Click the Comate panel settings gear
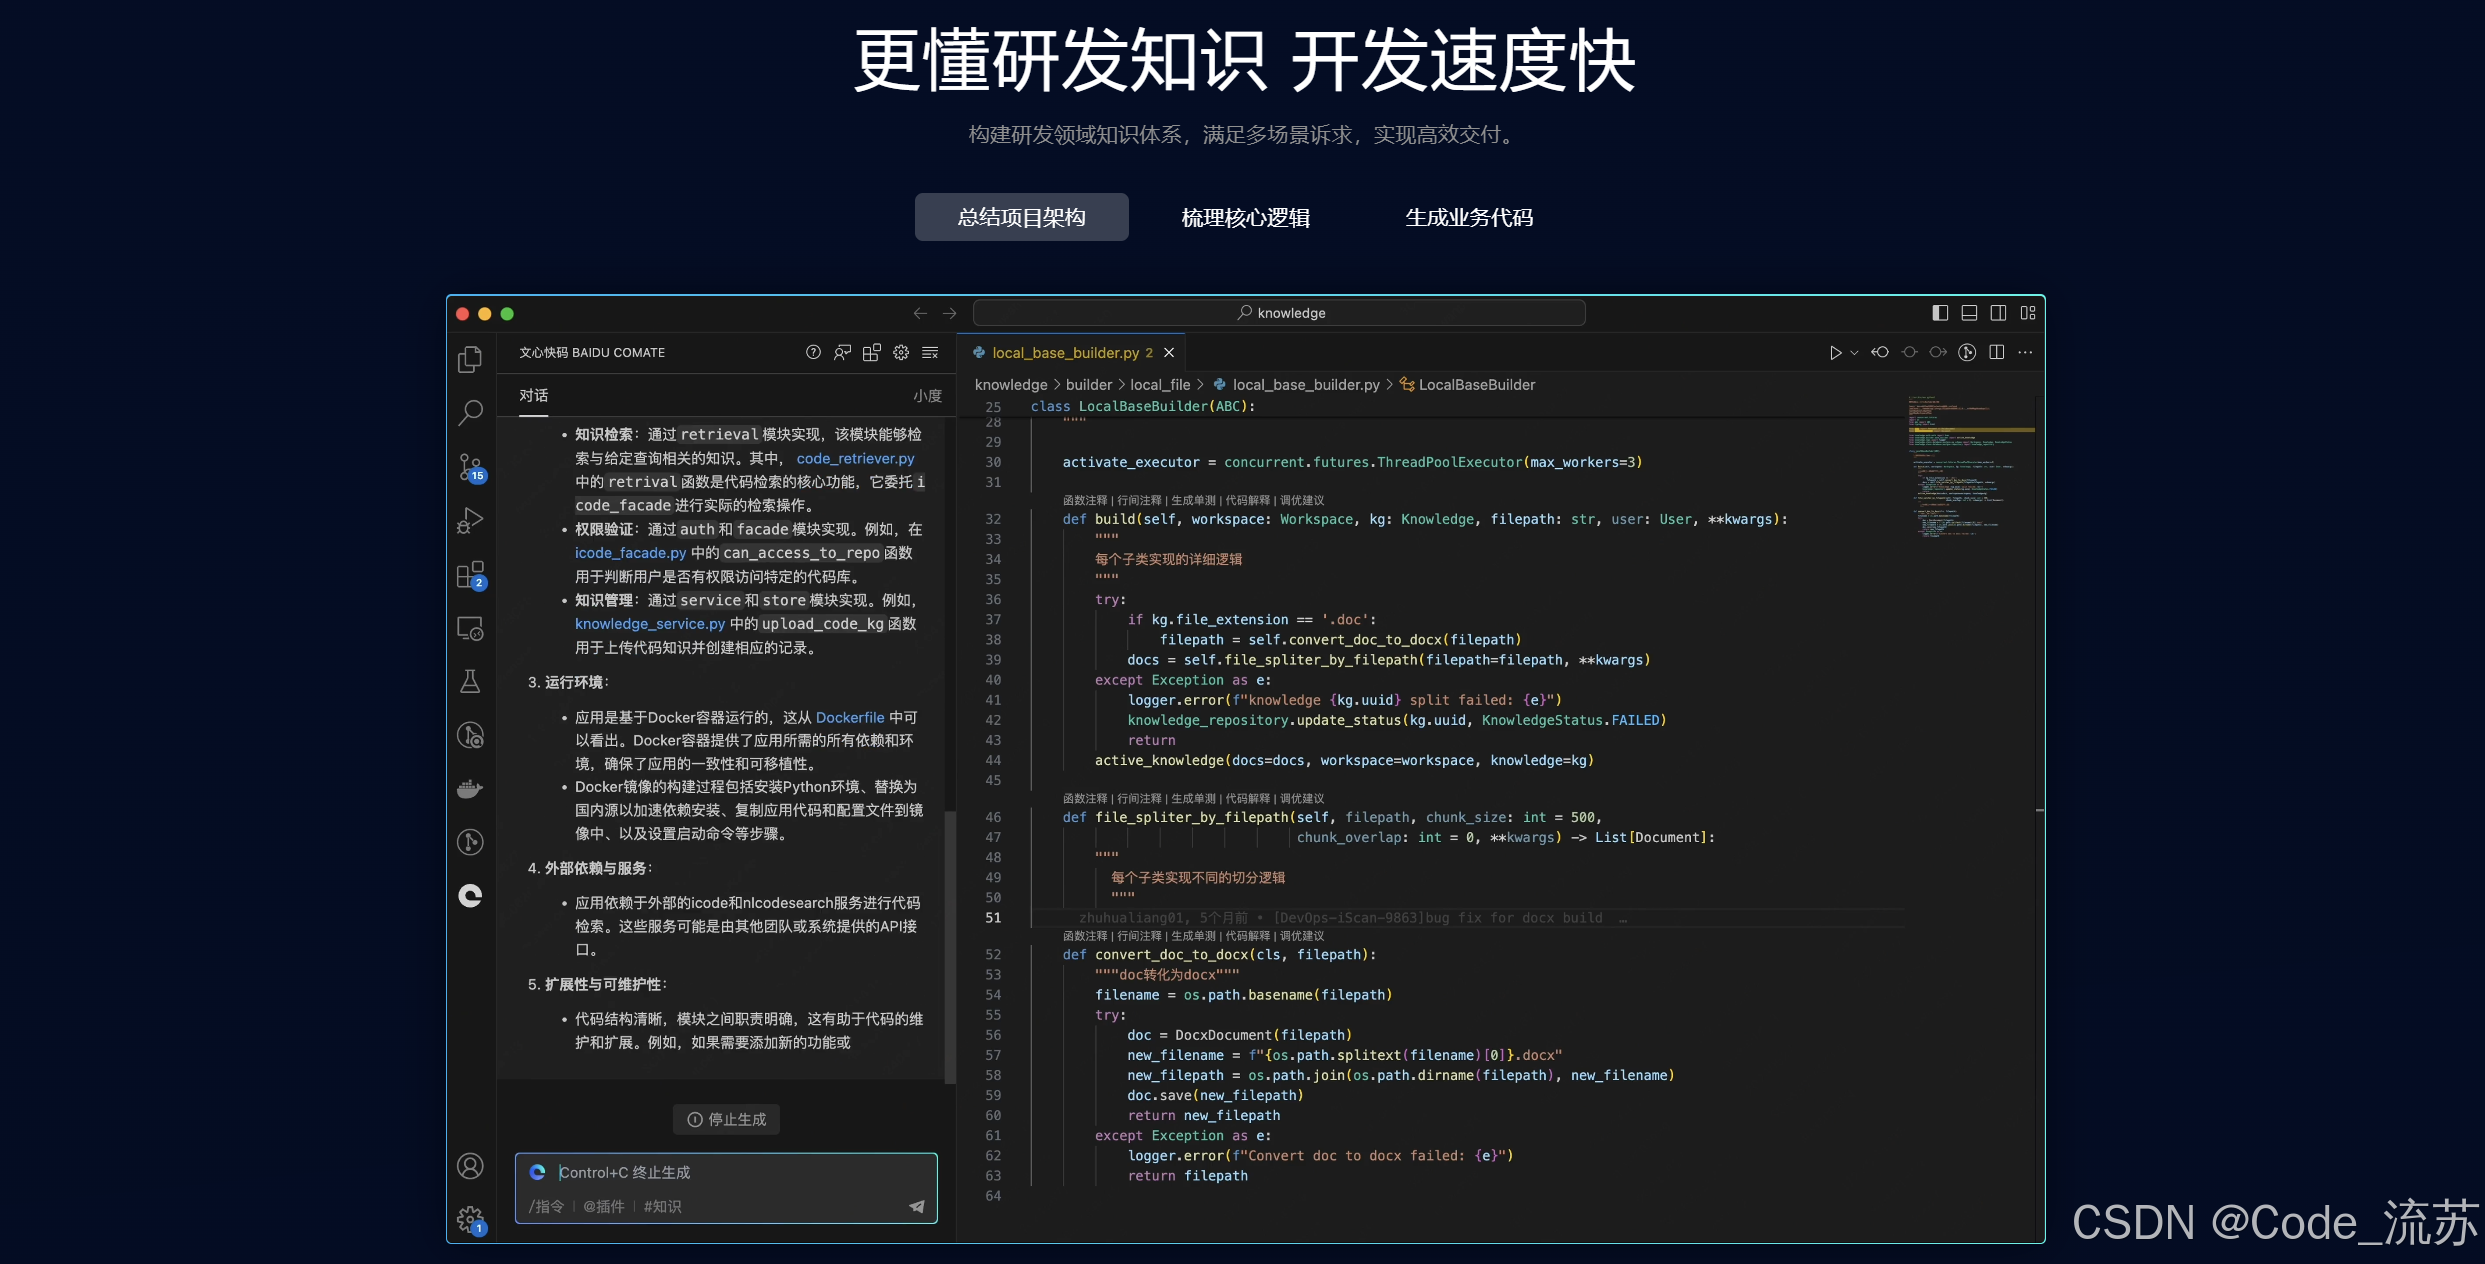The width and height of the screenshot is (2485, 1264). point(901,352)
